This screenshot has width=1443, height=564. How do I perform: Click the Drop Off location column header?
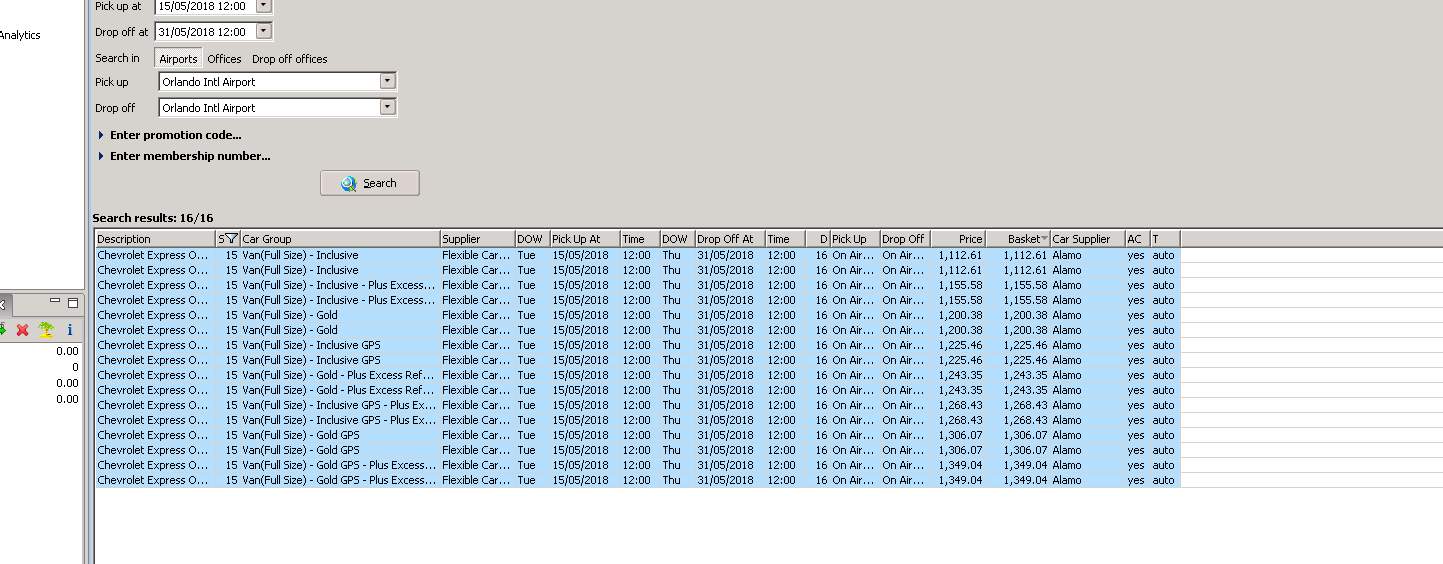905,239
